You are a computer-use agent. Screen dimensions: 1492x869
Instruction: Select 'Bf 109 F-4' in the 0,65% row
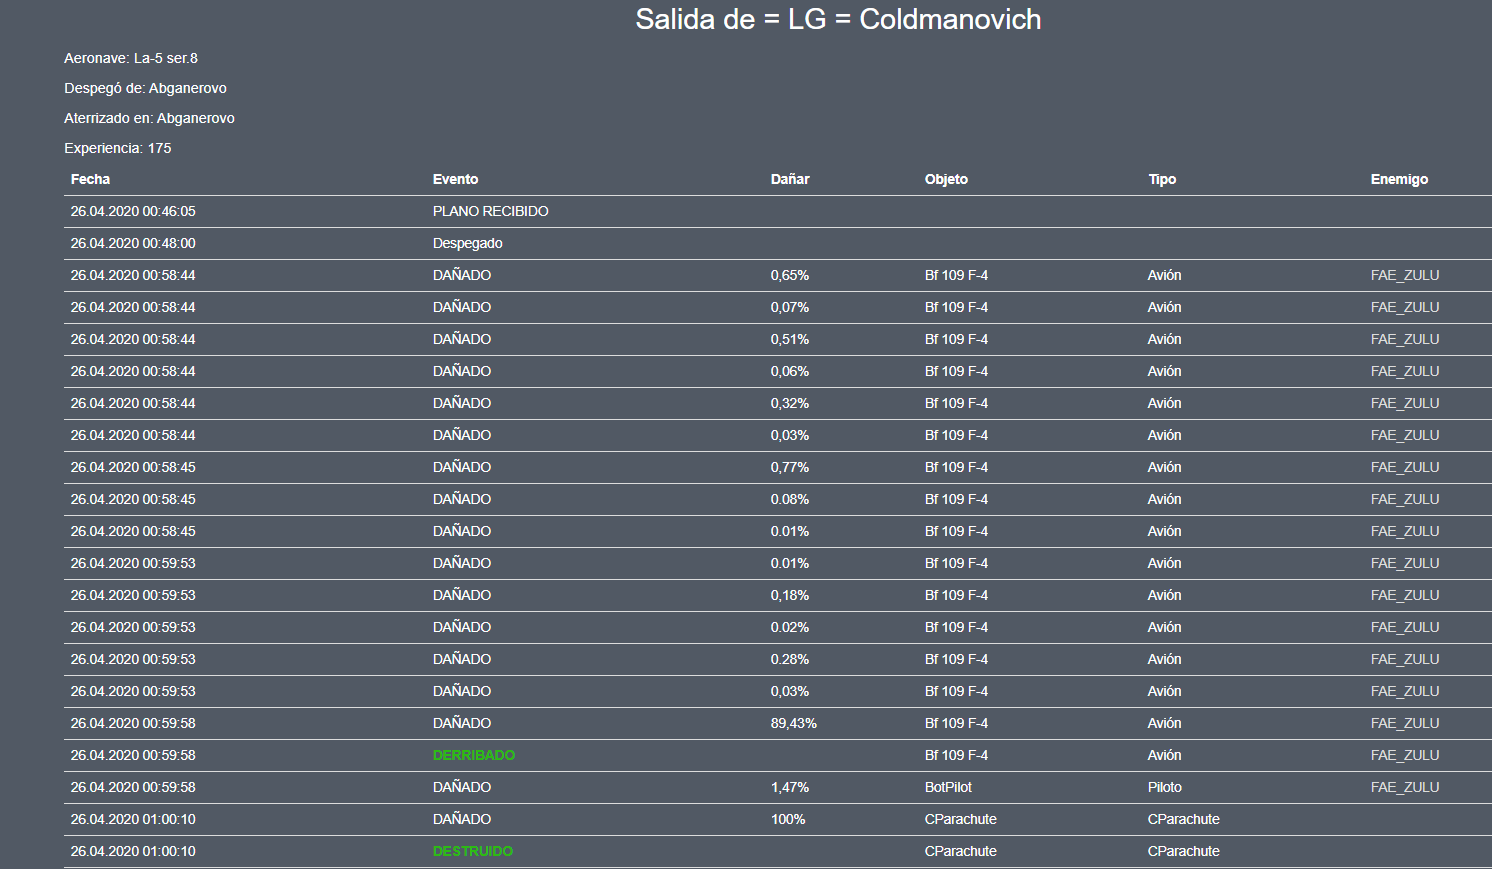coord(956,275)
